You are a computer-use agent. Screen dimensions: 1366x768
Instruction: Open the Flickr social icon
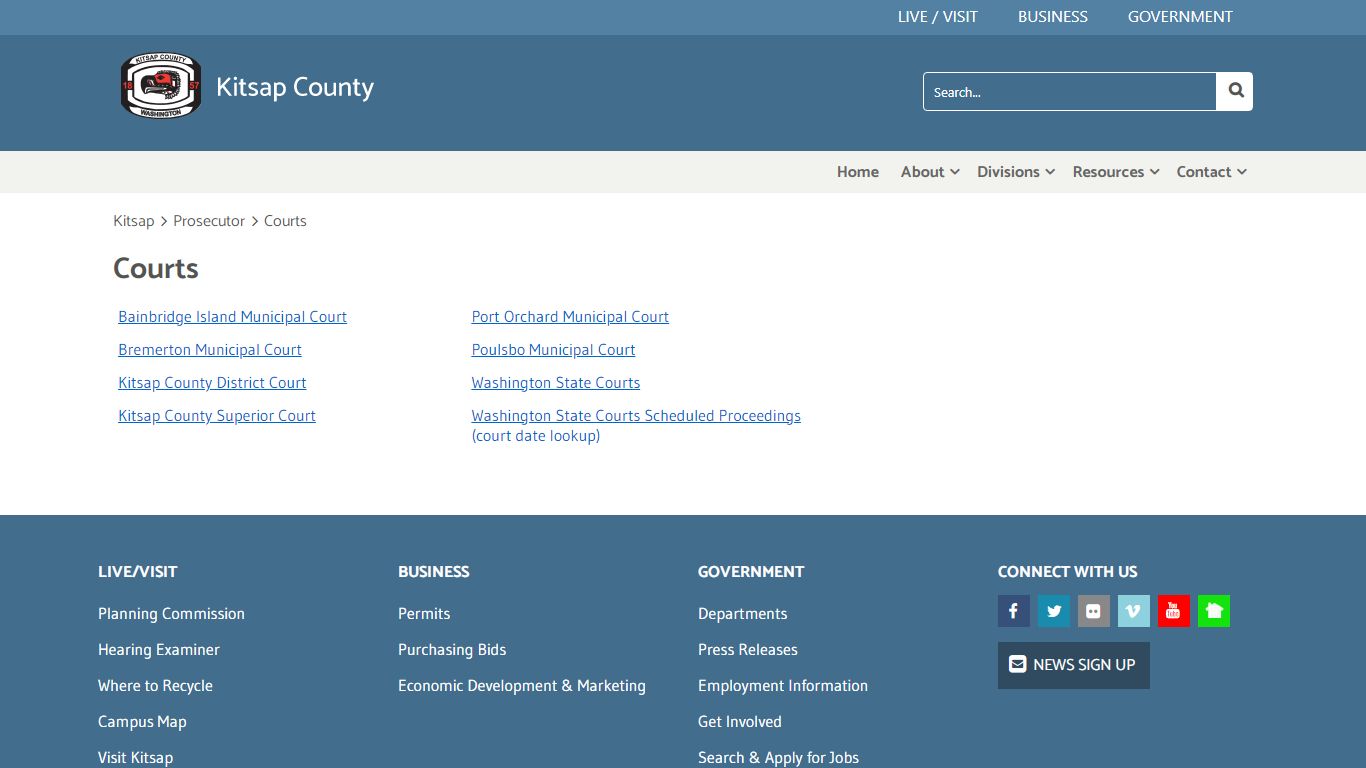coord(1093,611)
